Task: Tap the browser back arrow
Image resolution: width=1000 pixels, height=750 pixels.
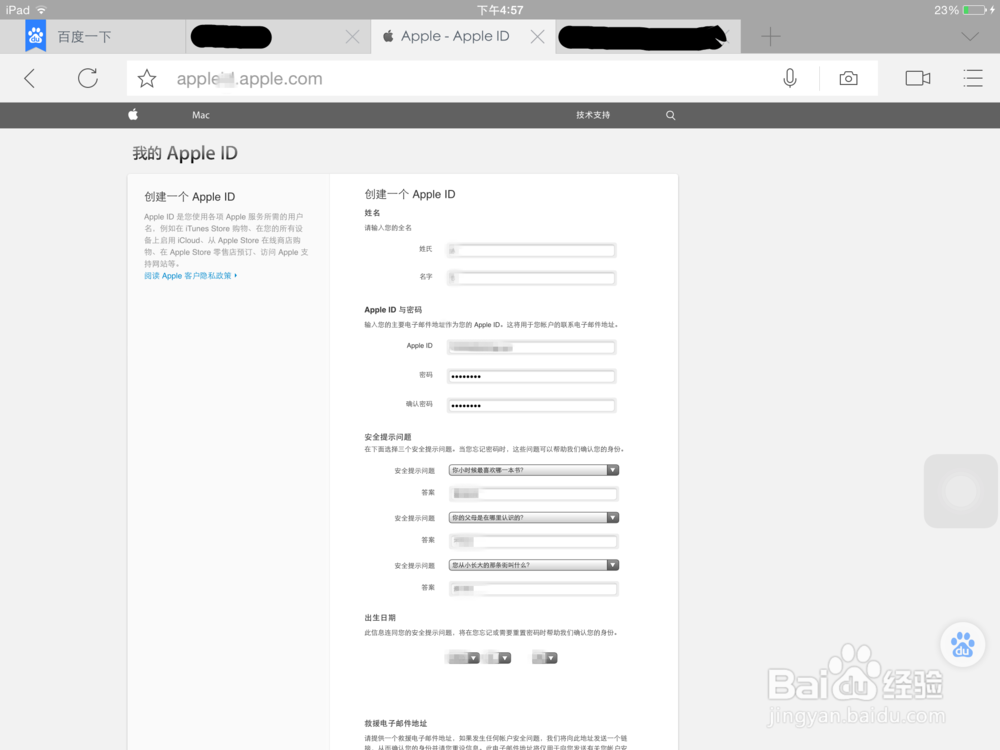Action: click(29, 78)
